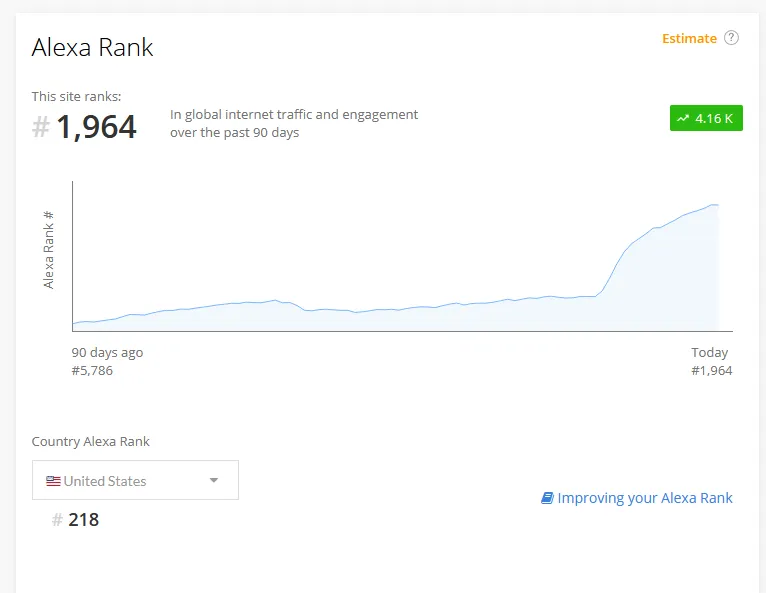Click the orange Estimate label

click(689, 39)
